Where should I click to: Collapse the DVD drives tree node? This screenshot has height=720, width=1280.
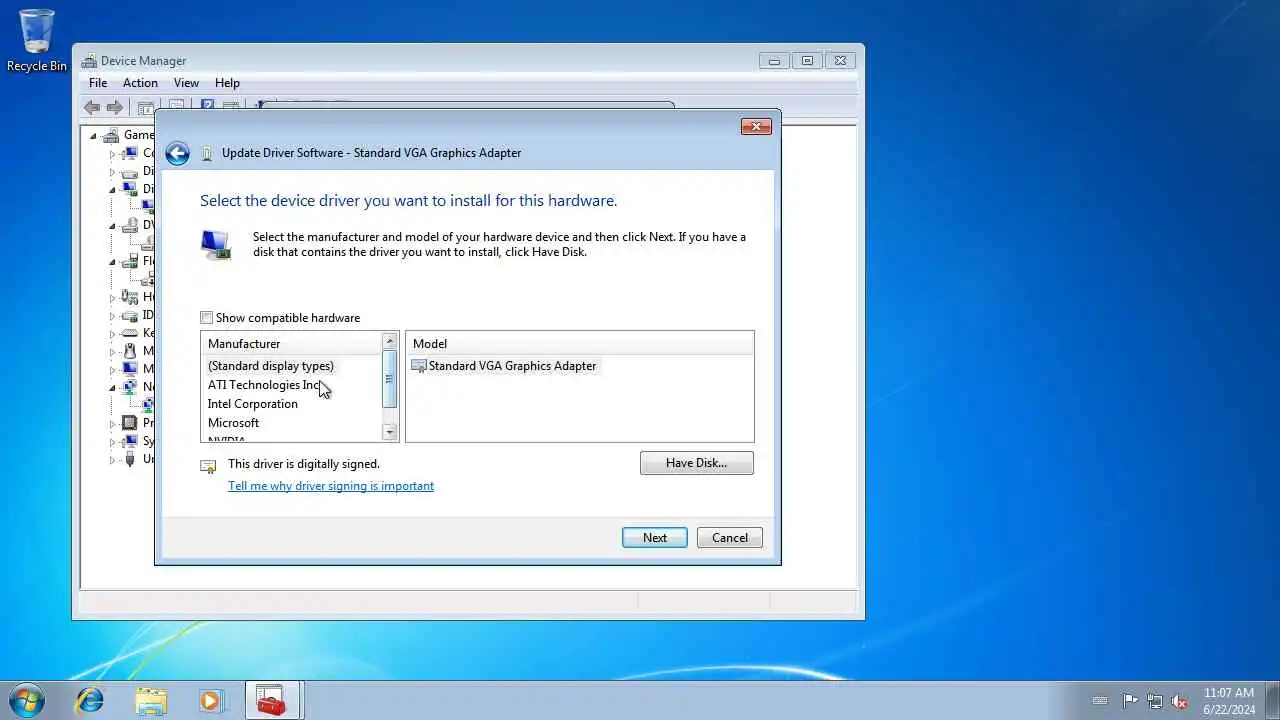[x=113, y=226]
